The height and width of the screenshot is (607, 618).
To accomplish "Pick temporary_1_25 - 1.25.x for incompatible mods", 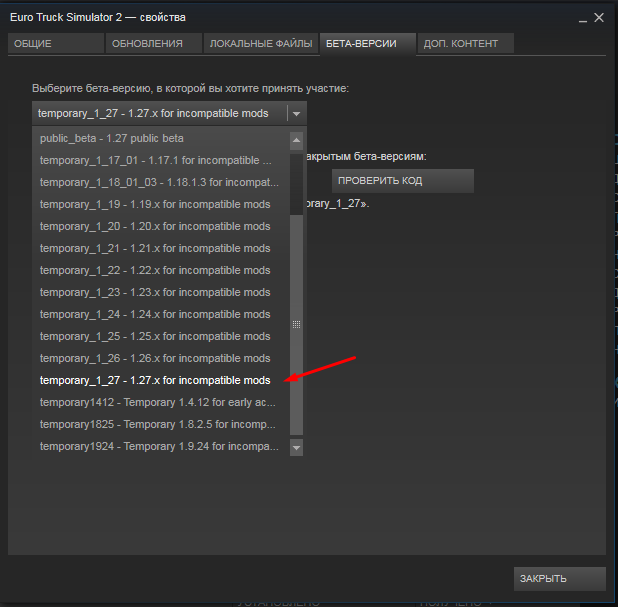I will click(160, 336).
